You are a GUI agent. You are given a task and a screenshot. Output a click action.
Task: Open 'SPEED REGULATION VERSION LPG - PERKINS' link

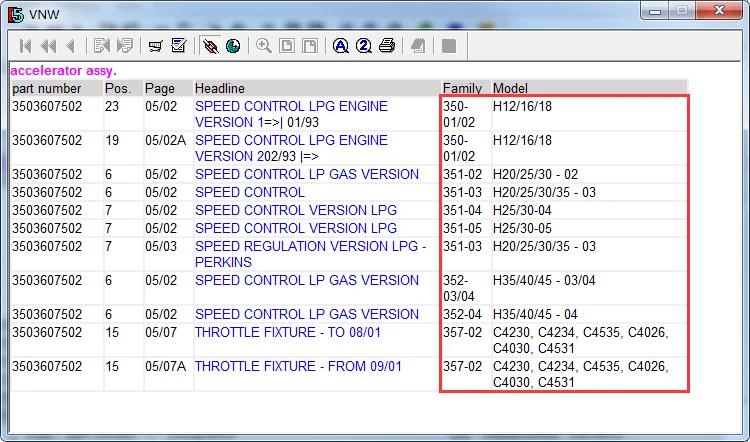click(x=310, y=254)
